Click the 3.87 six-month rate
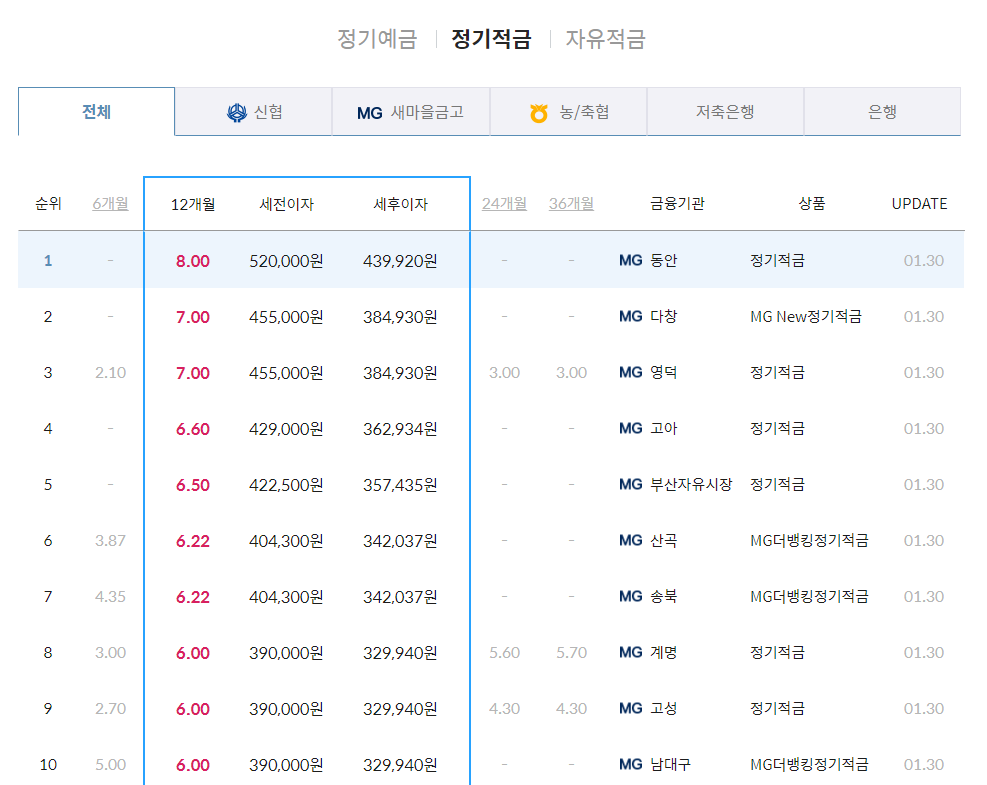Image resolution: width=987 pixels, height=785 pixels. coord(110,541)
